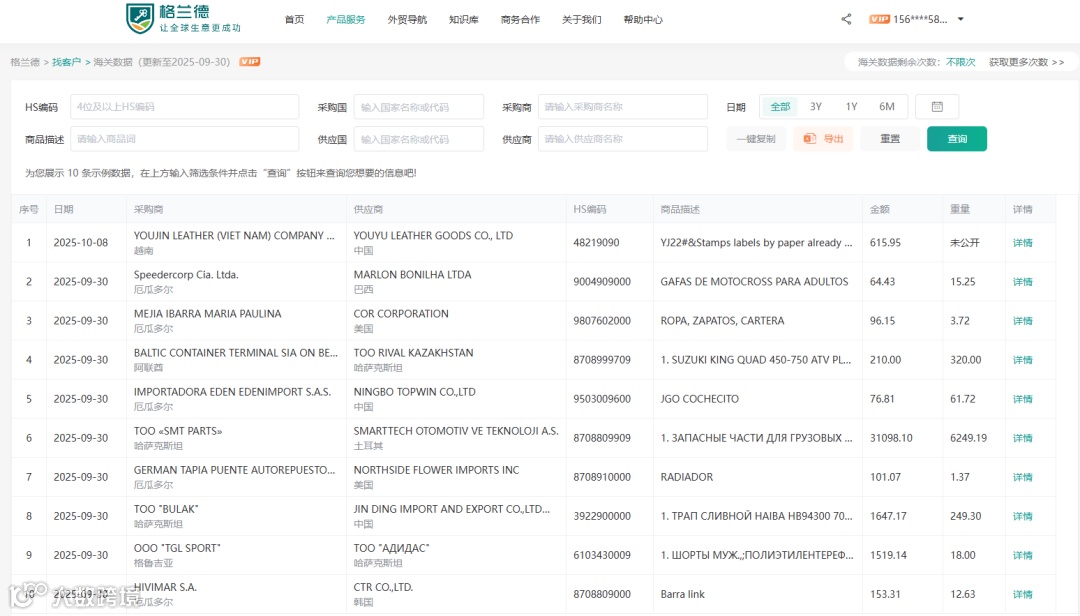The width and height of the screenshot is (1080, 616).
Task: Click description GAFAS DE MOTOCROSS PARA ADULTOS
Action: click(x=754, y=282)
